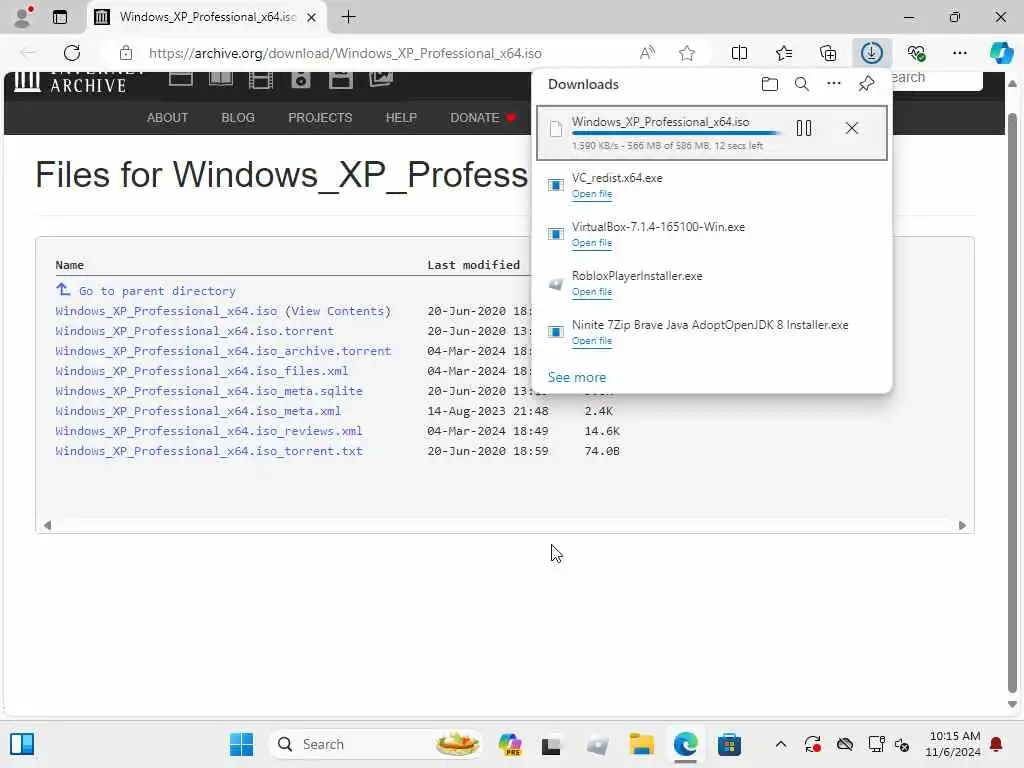Open Archive web section icon
Screen dimensions: 1024x768
click(181, 80)
